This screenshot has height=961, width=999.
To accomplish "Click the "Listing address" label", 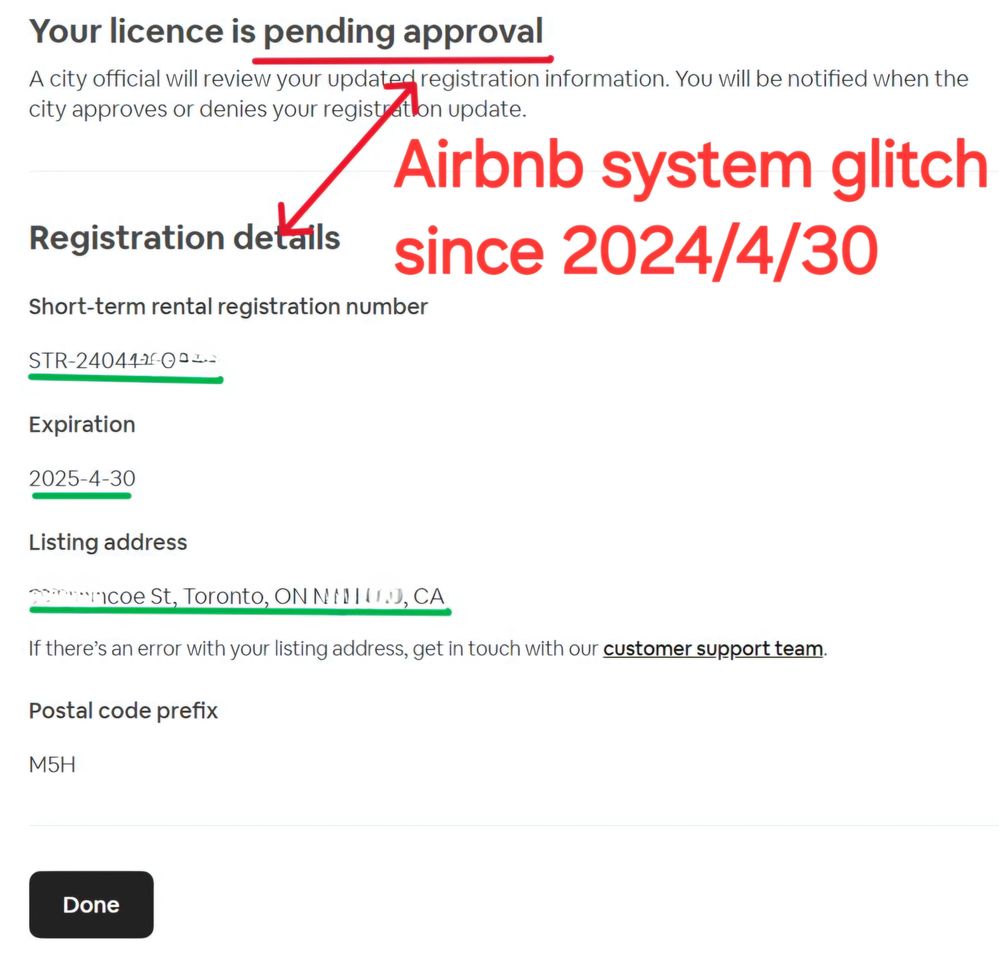I will coord(108,542).
